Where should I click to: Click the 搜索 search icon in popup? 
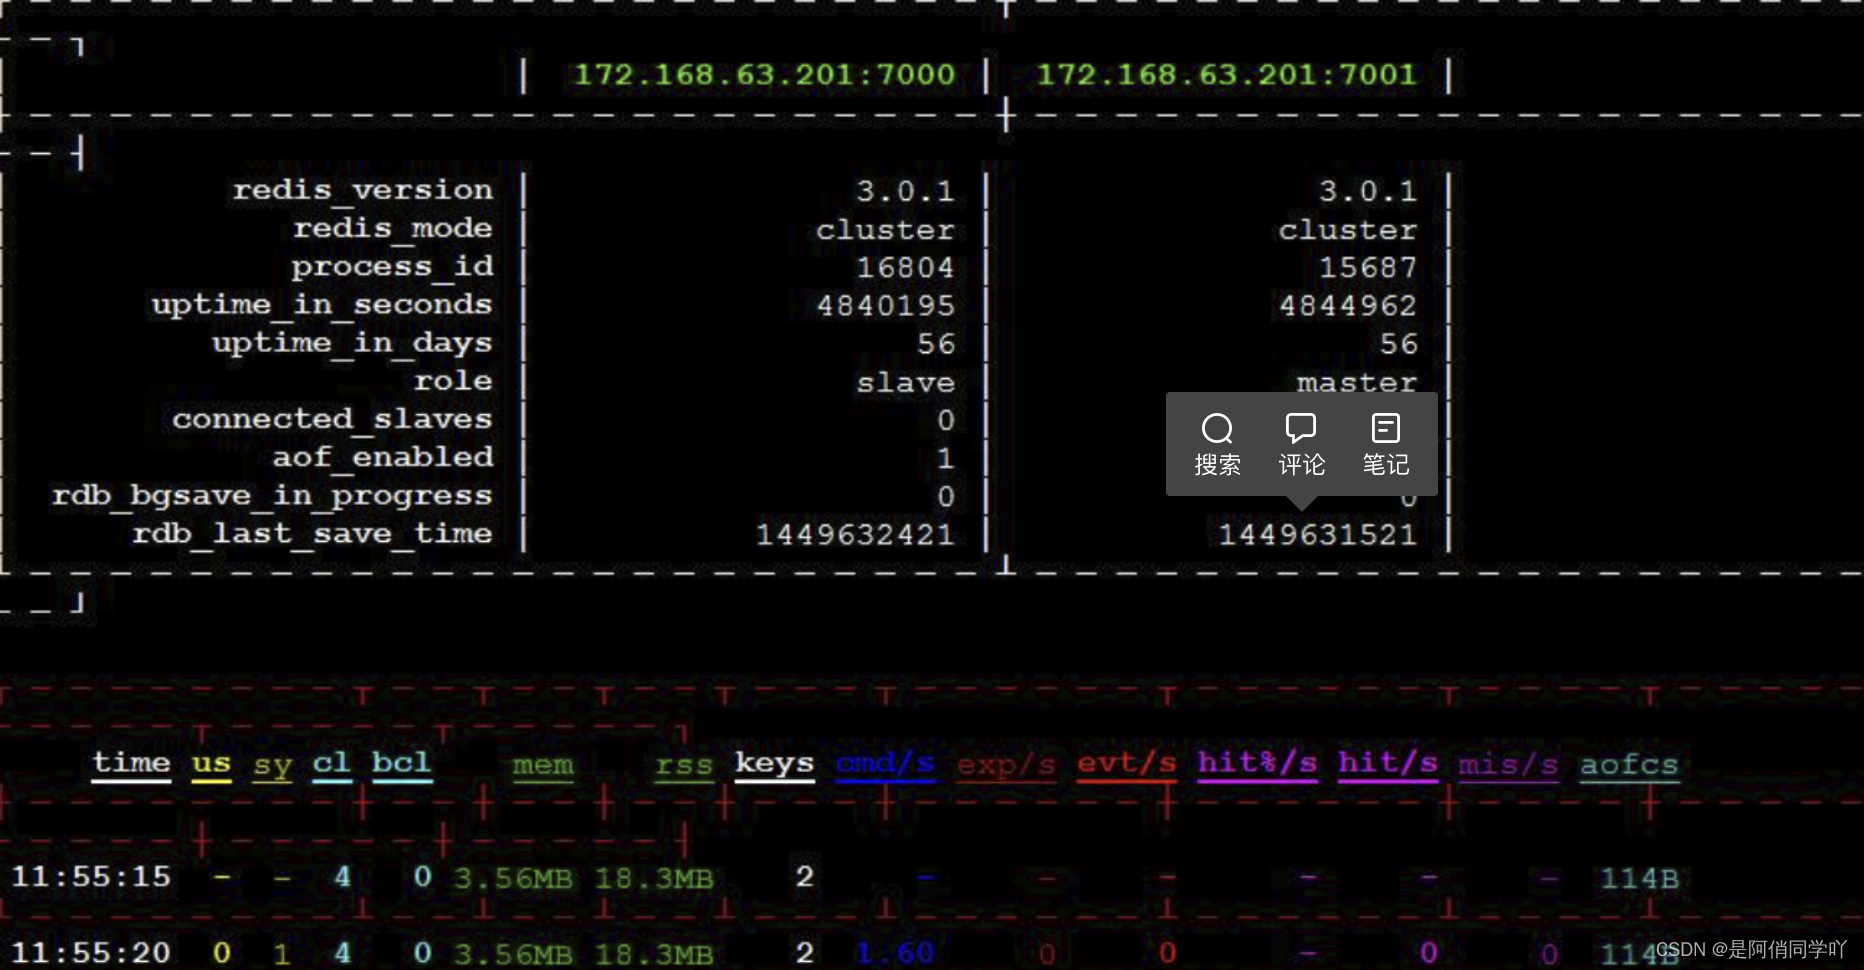[x=1217, y=429]
